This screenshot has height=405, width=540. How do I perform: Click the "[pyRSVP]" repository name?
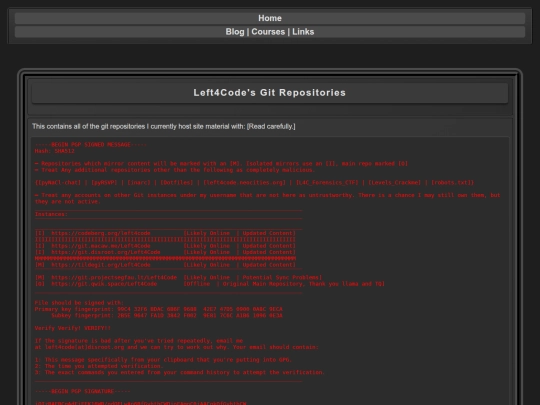point(104,183)
